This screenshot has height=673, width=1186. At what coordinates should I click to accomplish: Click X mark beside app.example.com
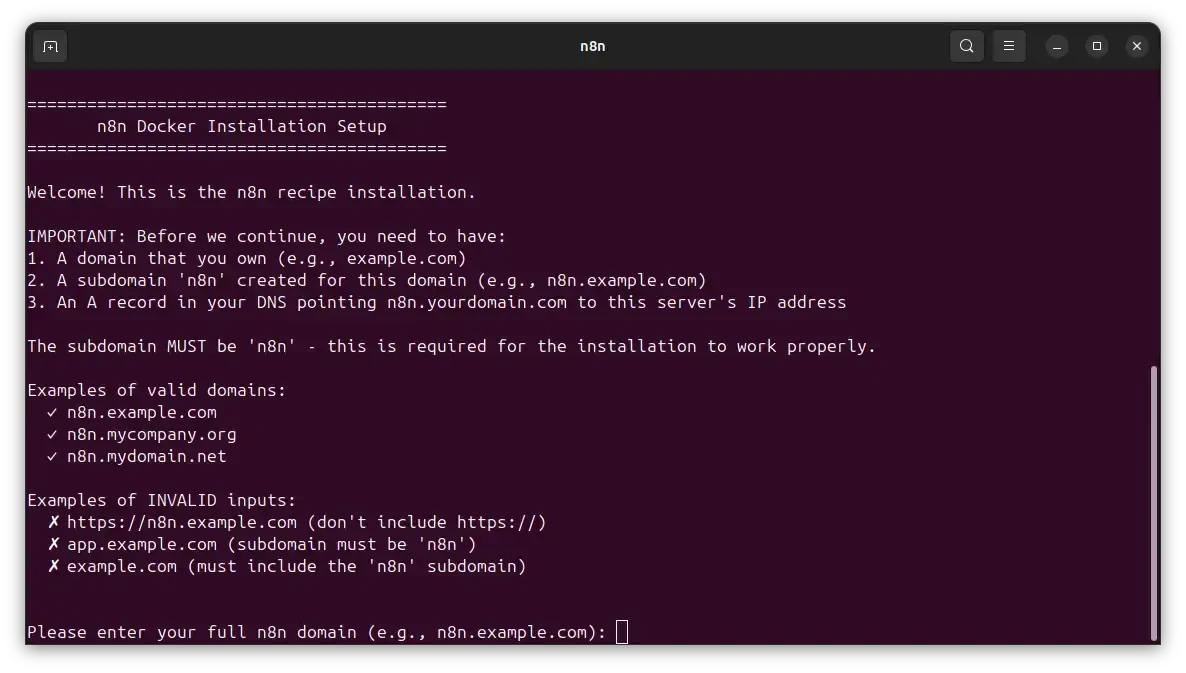53,544
